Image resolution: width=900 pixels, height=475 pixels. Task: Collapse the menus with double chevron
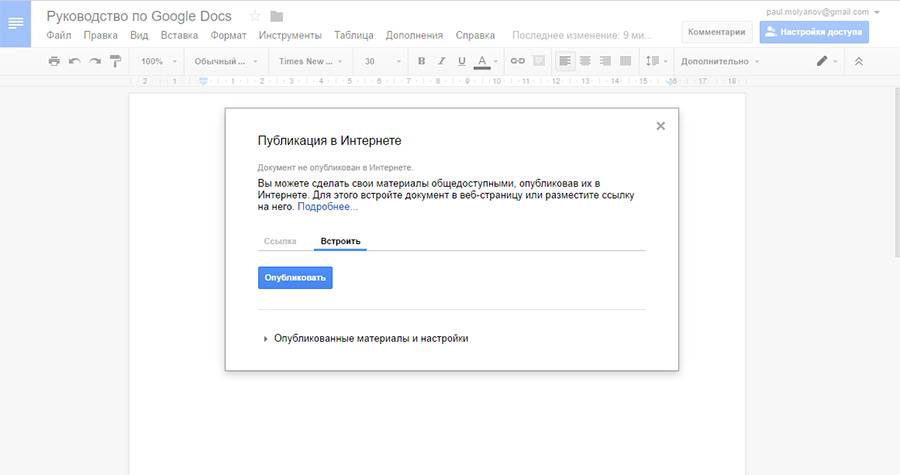click(859, 61)
